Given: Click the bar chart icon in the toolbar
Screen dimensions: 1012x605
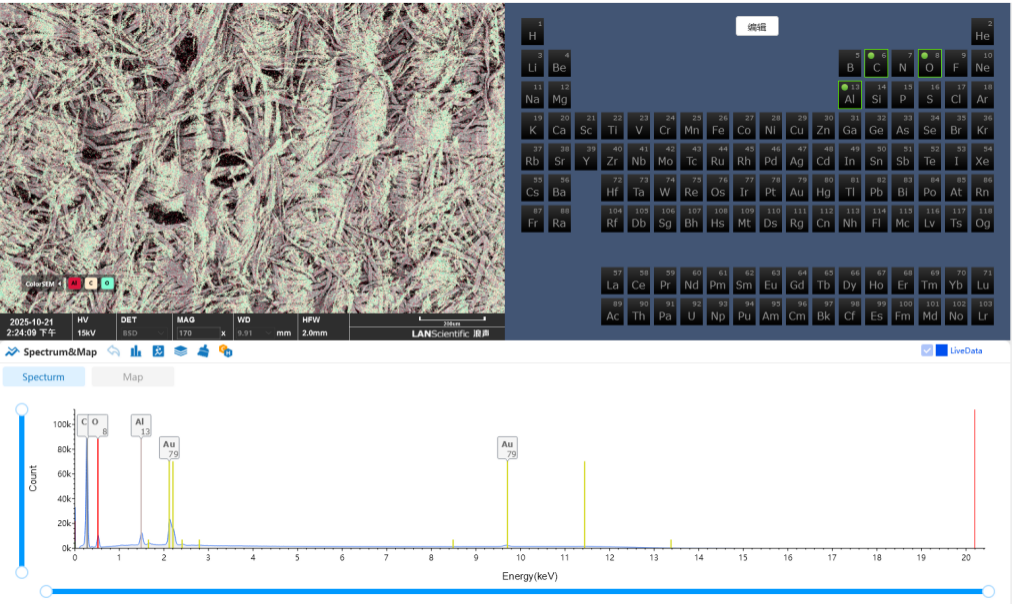Looking at the screenshot, I should [135, 351].
